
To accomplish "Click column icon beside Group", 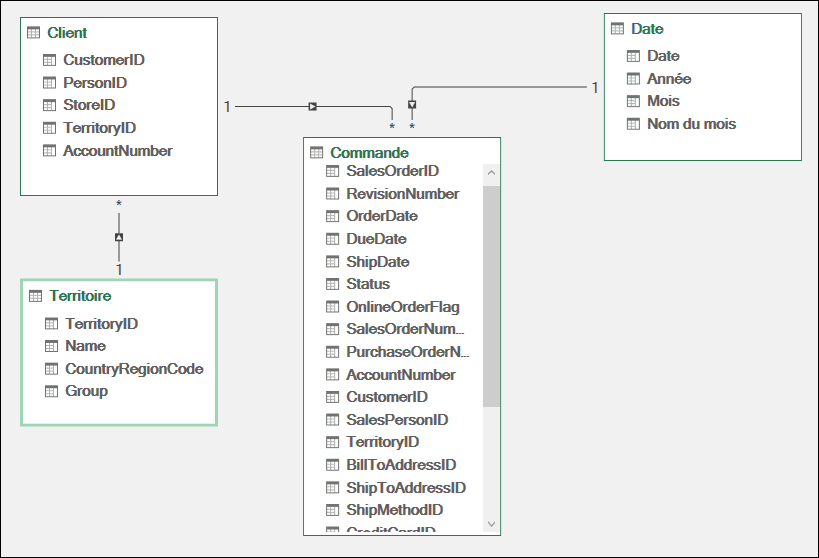I will click(x=51, y=391).
